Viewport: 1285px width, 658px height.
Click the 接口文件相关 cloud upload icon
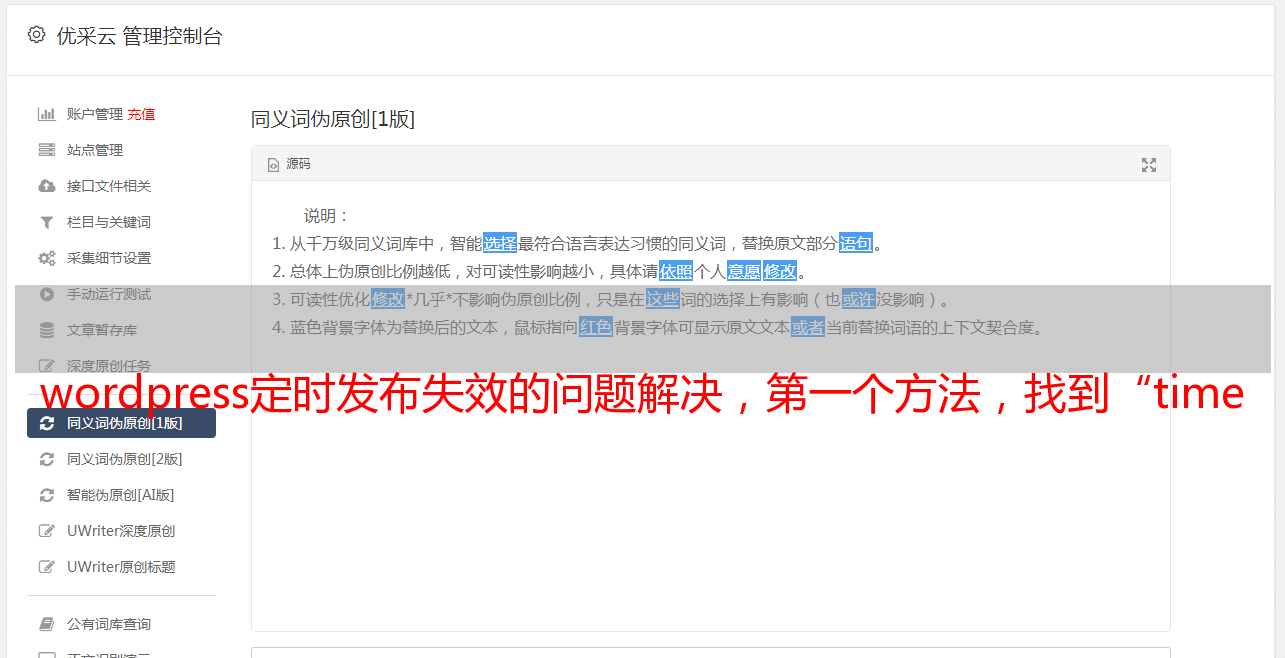click(46, 186)
